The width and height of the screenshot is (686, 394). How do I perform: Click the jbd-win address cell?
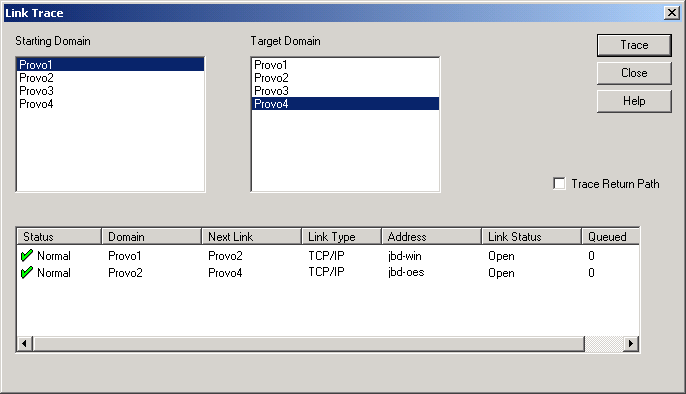coord(405,256)
